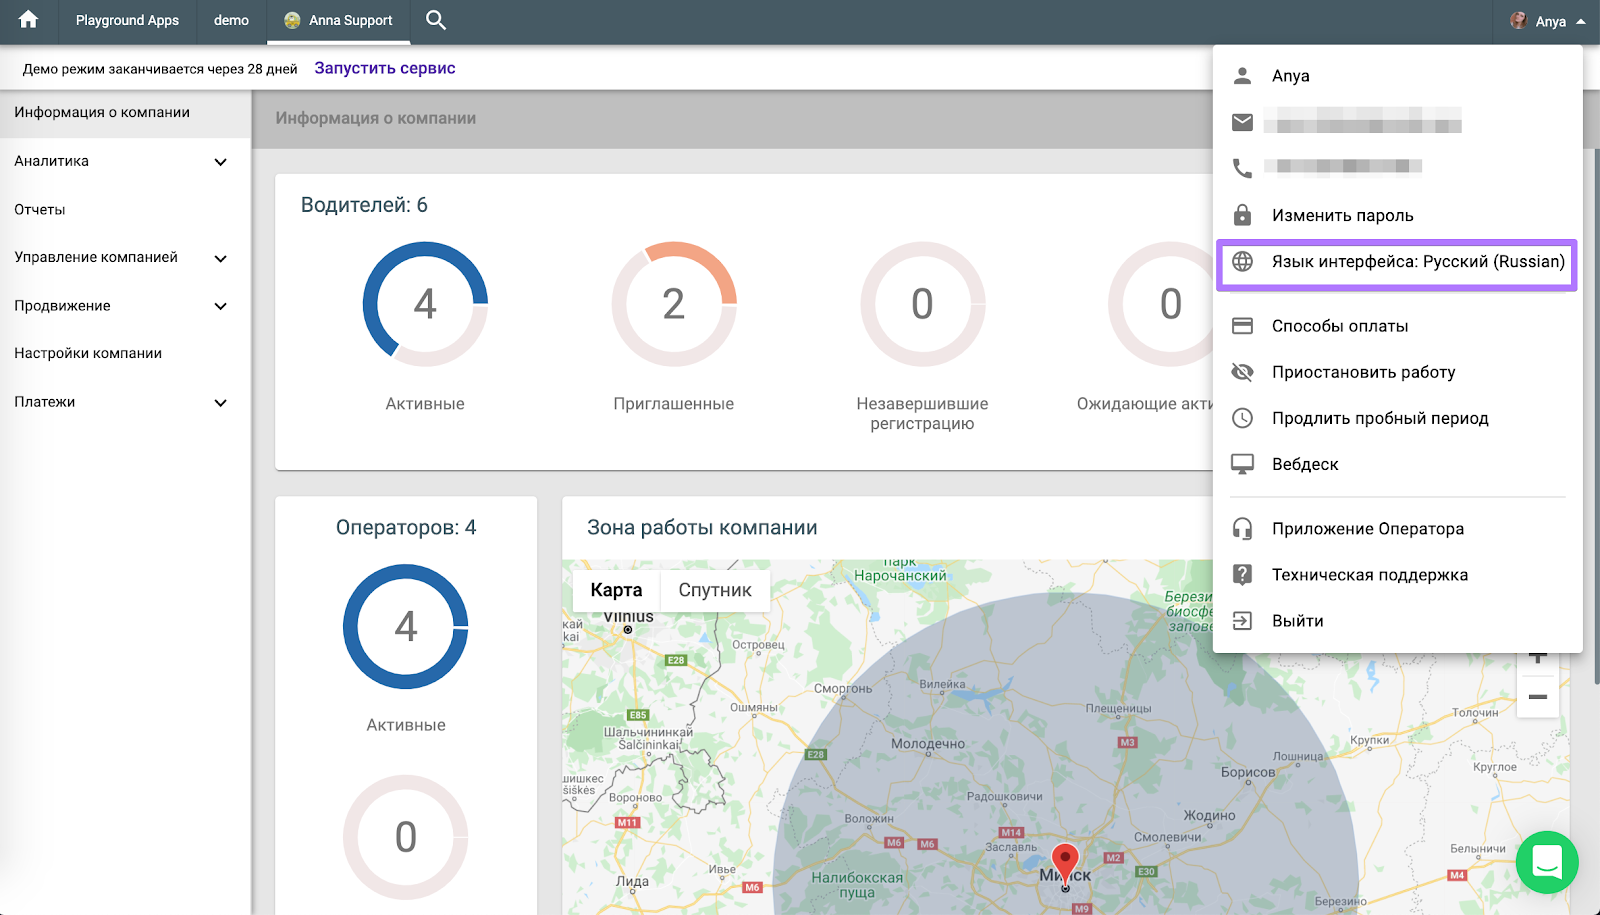
Task: Click the map zoom out minus button
Action: tap(1537, 697)
